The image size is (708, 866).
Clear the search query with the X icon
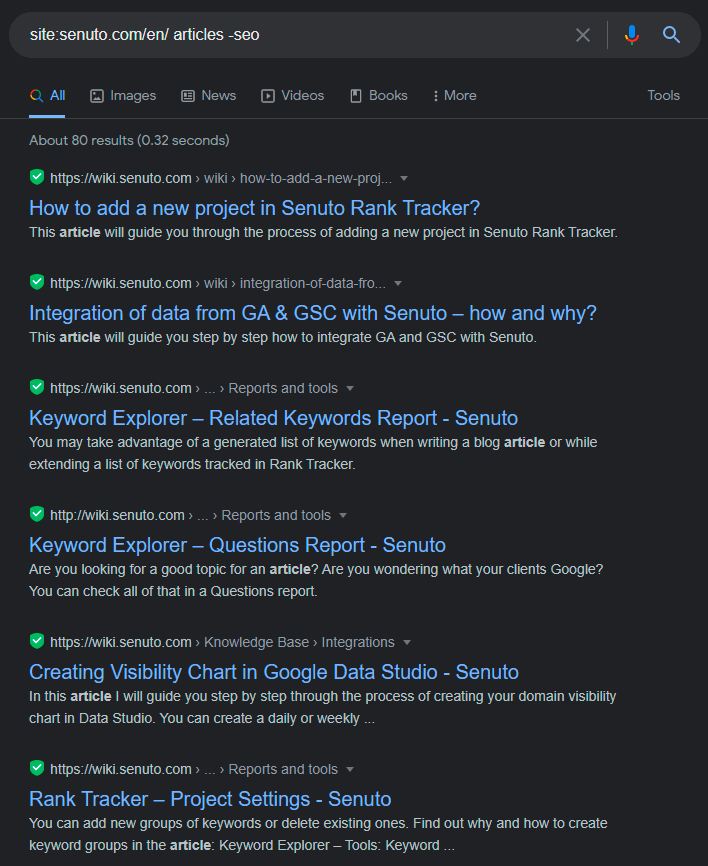coord(583,35)
